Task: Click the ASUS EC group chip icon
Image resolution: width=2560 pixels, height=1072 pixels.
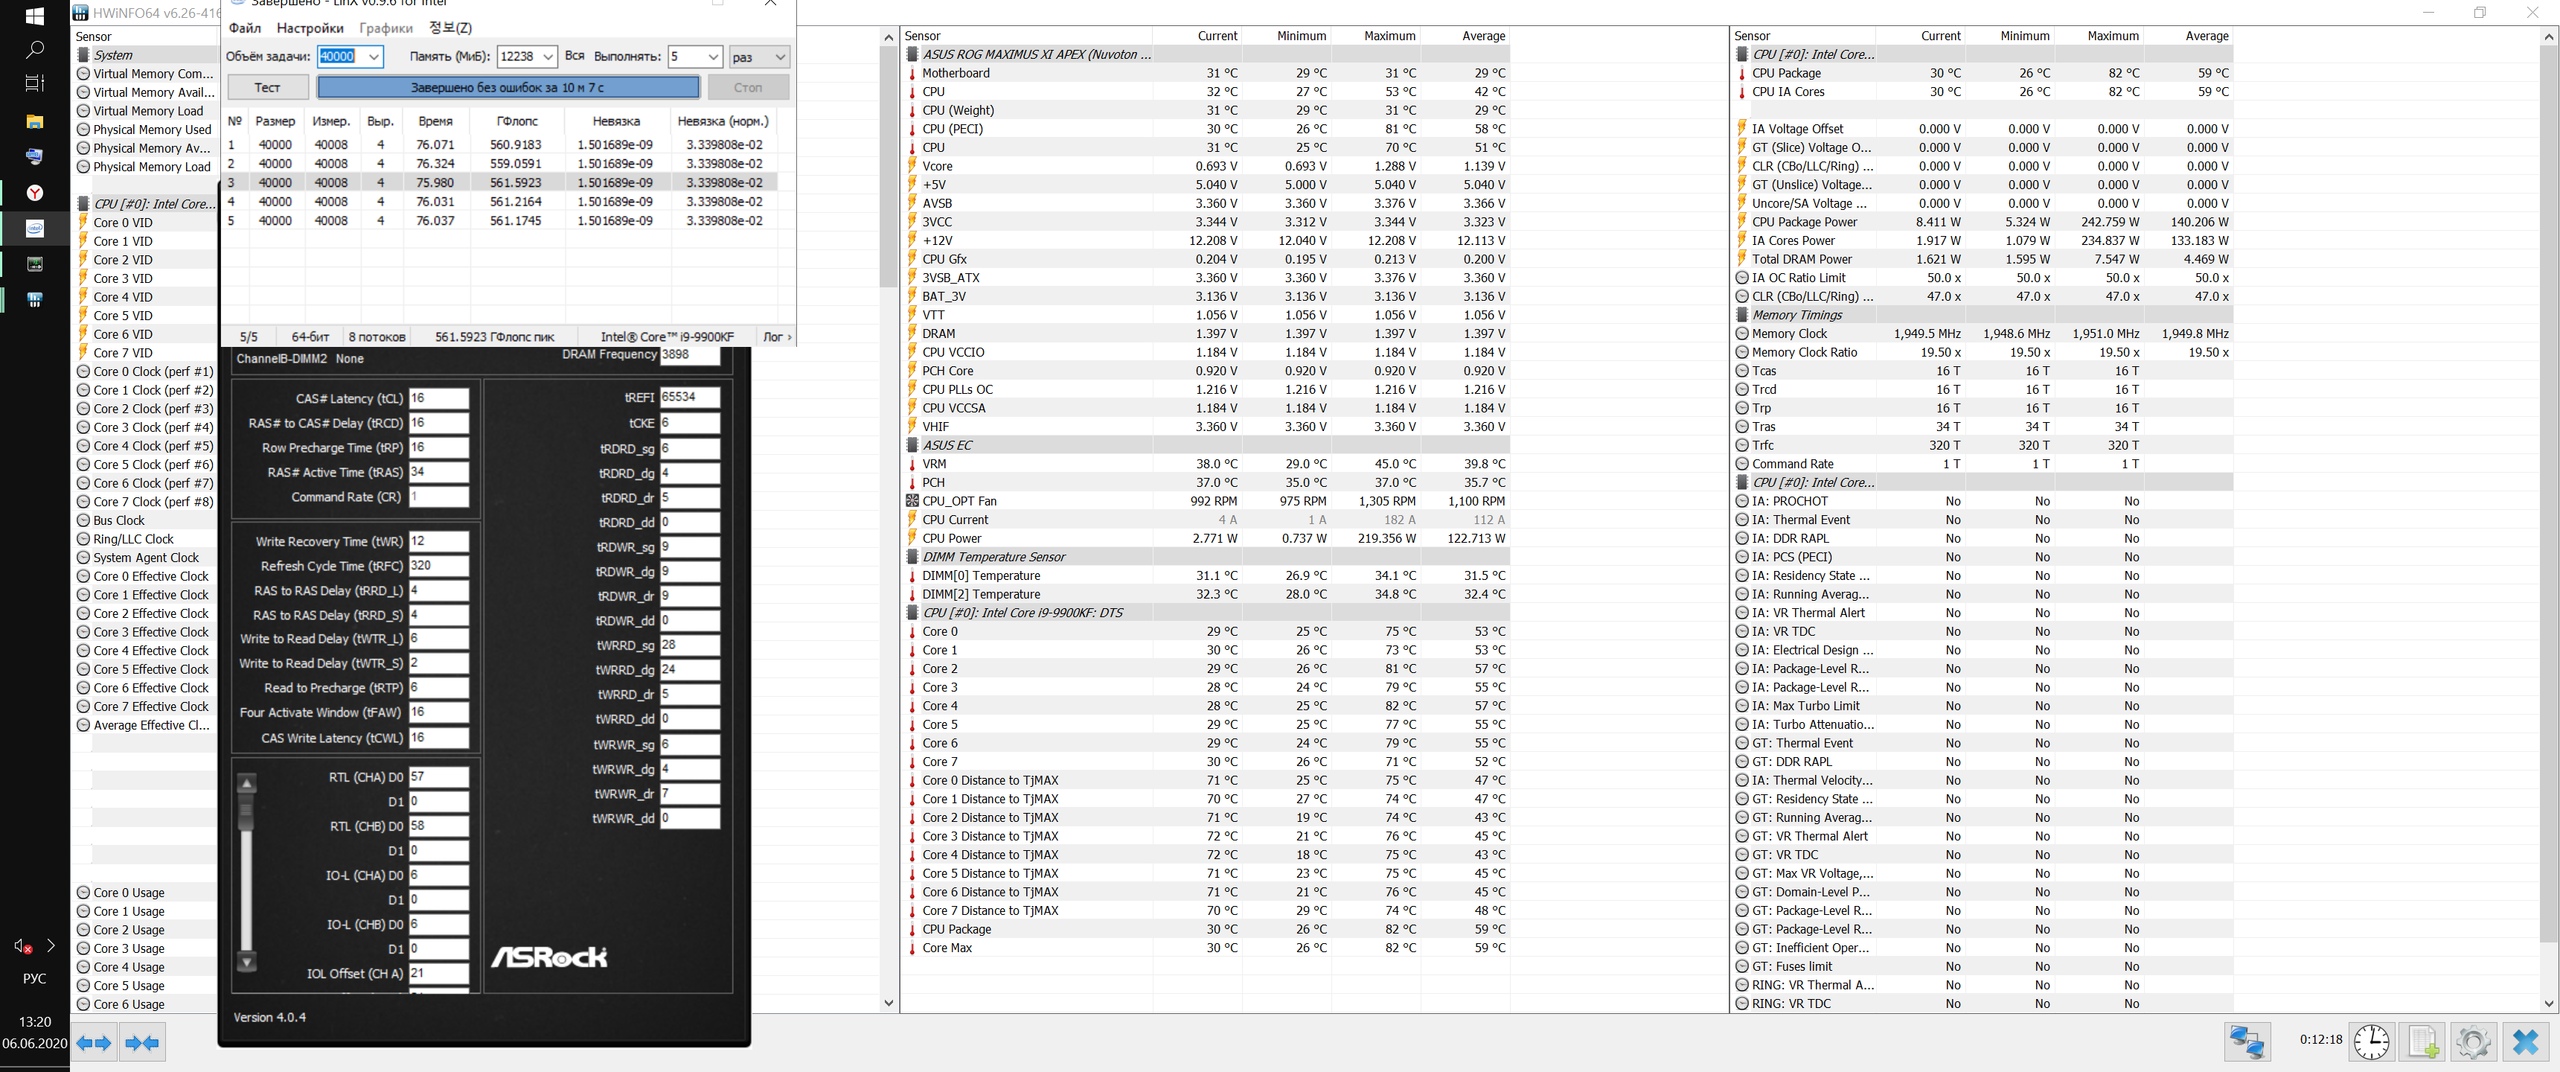Action: [x=912, y=445]
